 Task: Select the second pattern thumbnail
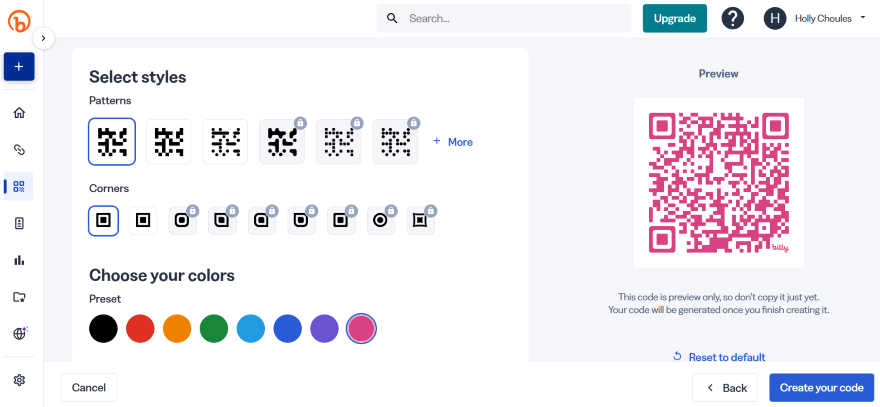(168, 141)
